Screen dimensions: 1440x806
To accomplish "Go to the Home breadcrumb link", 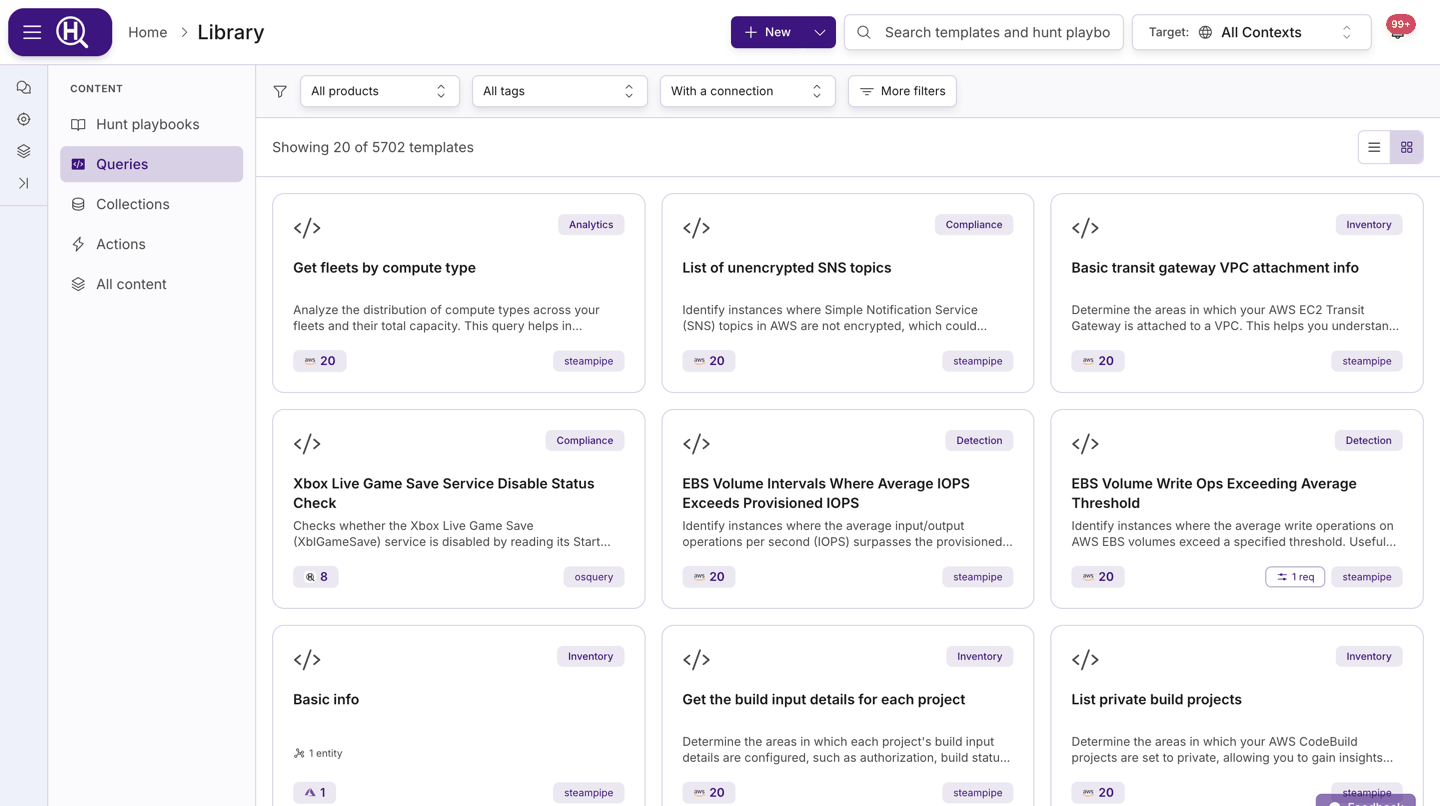I will (148, 32).
